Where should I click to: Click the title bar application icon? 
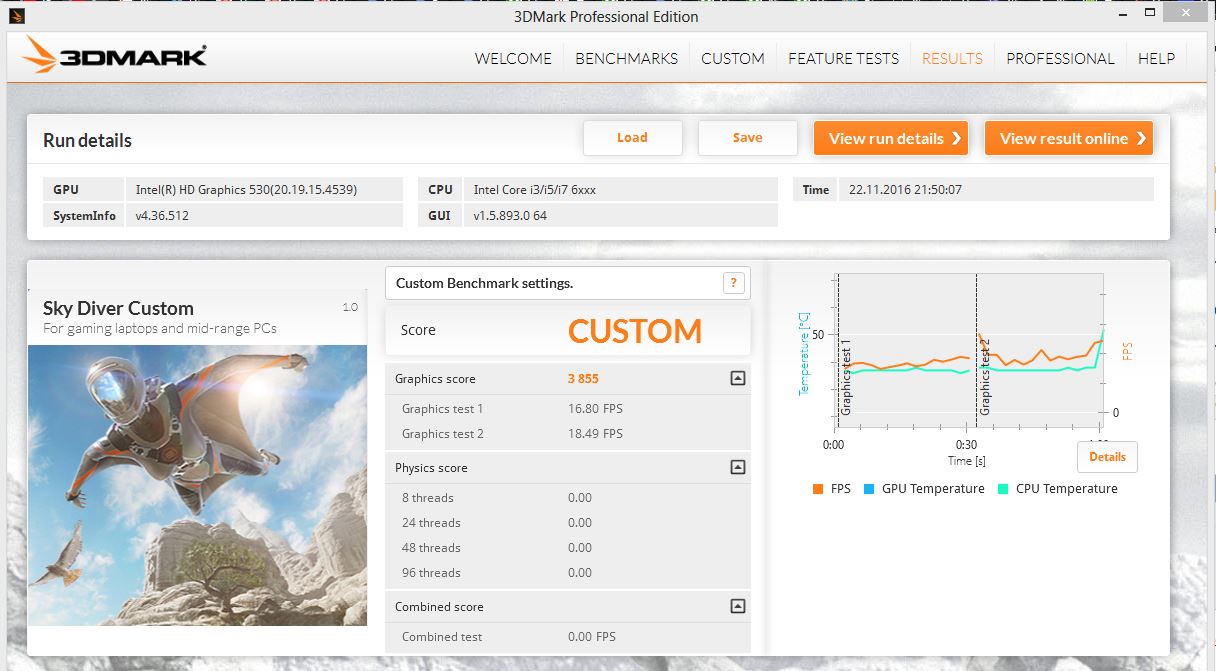tap(15, 16)
